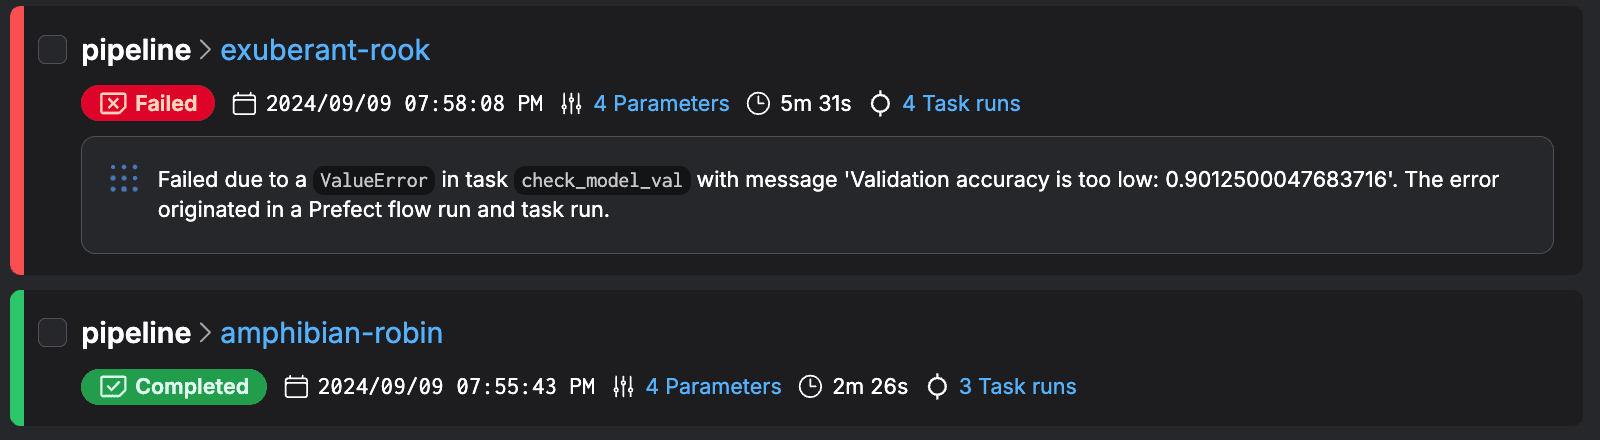Click the sliders icon beside amphibian-robin parameters

click(623, 387)
